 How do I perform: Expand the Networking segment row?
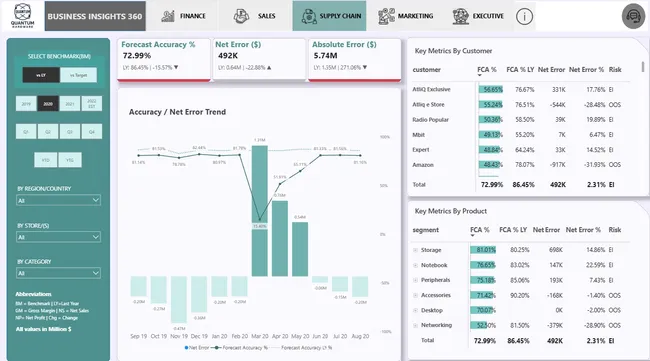point(415,325)
